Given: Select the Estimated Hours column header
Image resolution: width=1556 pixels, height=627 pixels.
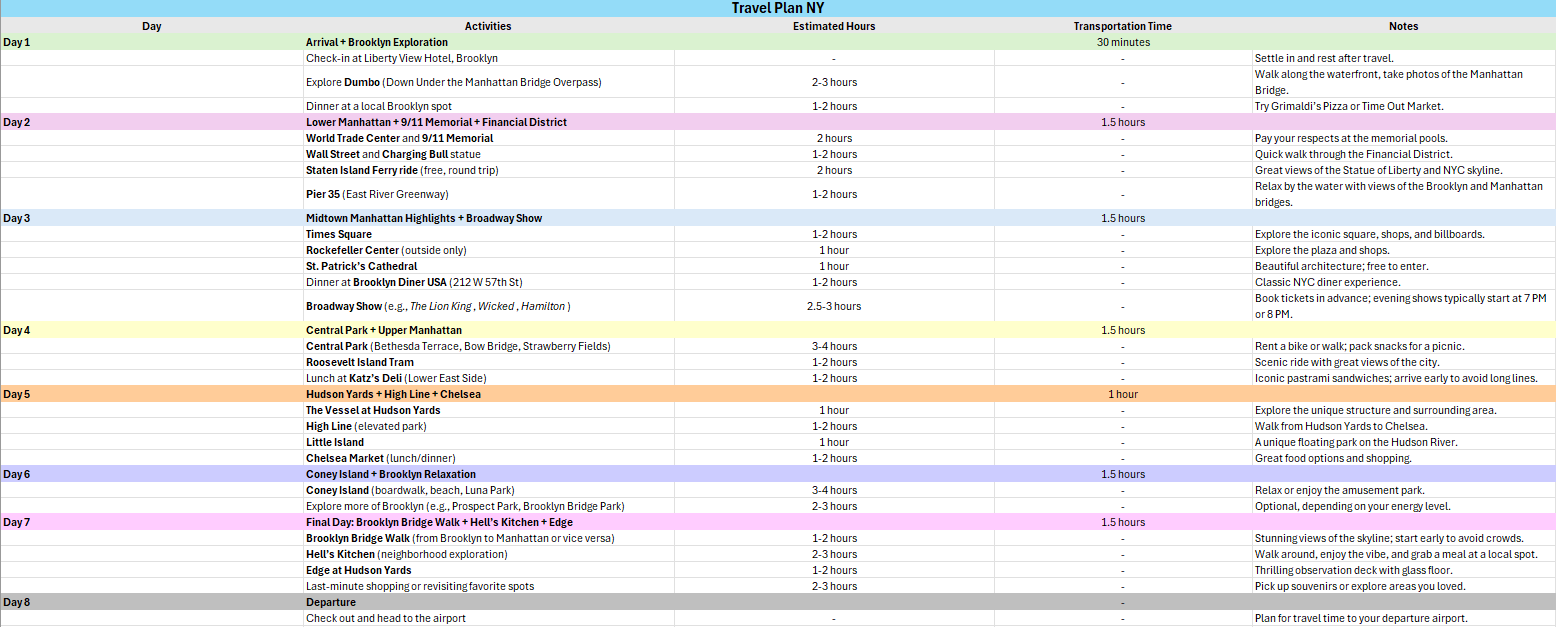Looking at the screenshot, I should coord(834,26).
